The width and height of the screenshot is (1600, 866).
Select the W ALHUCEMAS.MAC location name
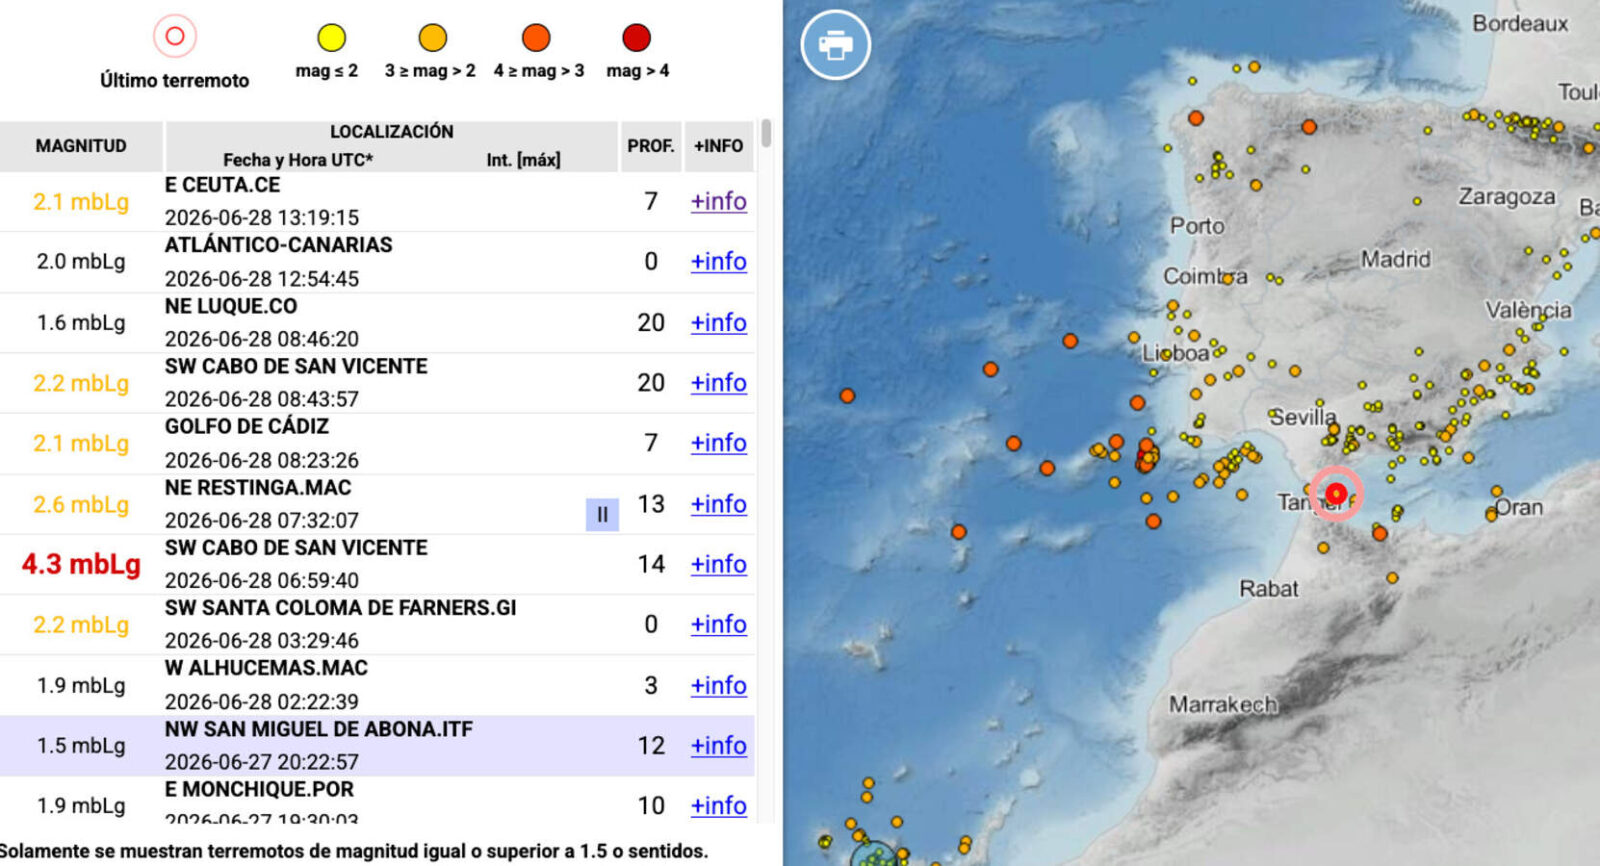[266, 668]
